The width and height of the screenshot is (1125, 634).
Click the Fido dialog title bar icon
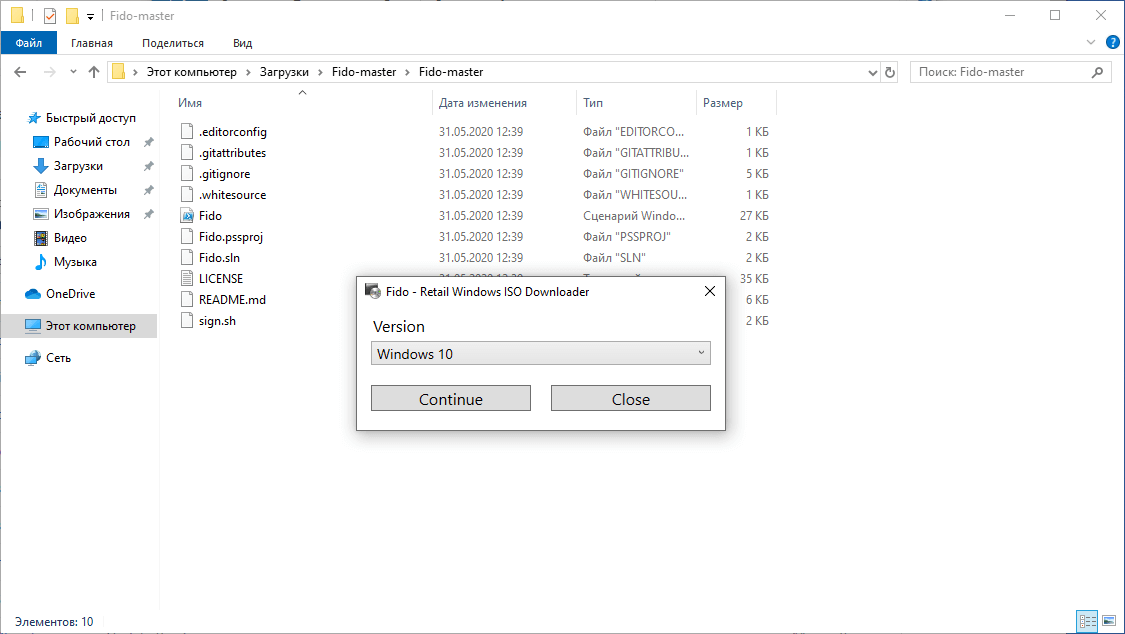tap(372, 291)
